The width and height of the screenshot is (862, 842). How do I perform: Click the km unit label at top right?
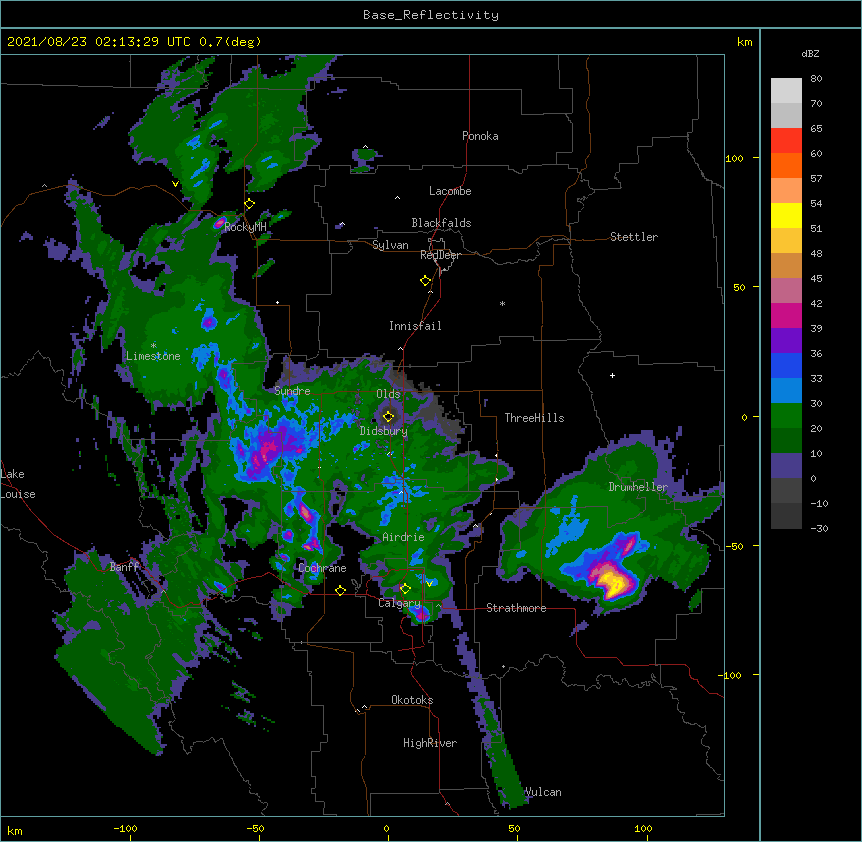pyautogui.click(x=745, y=42)
